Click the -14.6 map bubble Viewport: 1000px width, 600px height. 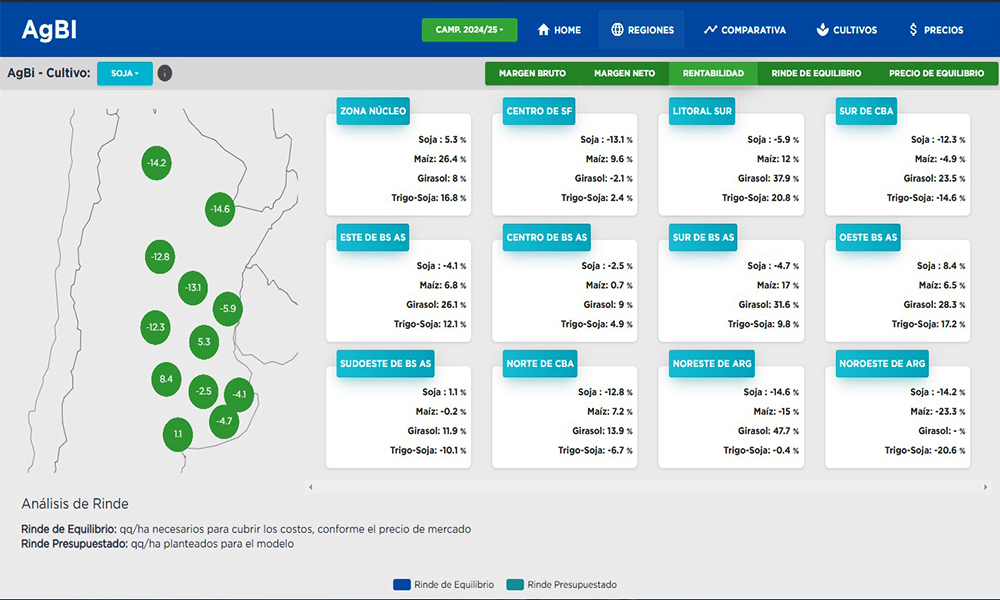point(219,209)
